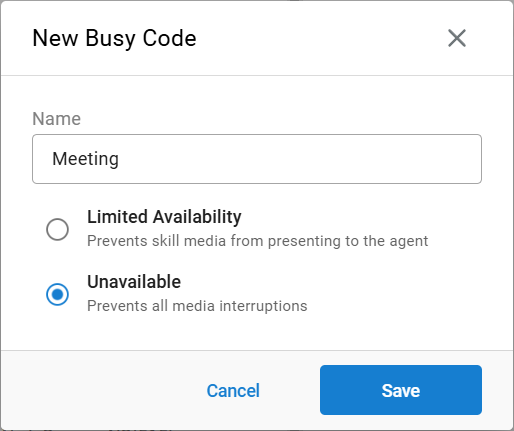Close the New Busy Code dialog
Screen dimensions: 514x431
point(457,38)
